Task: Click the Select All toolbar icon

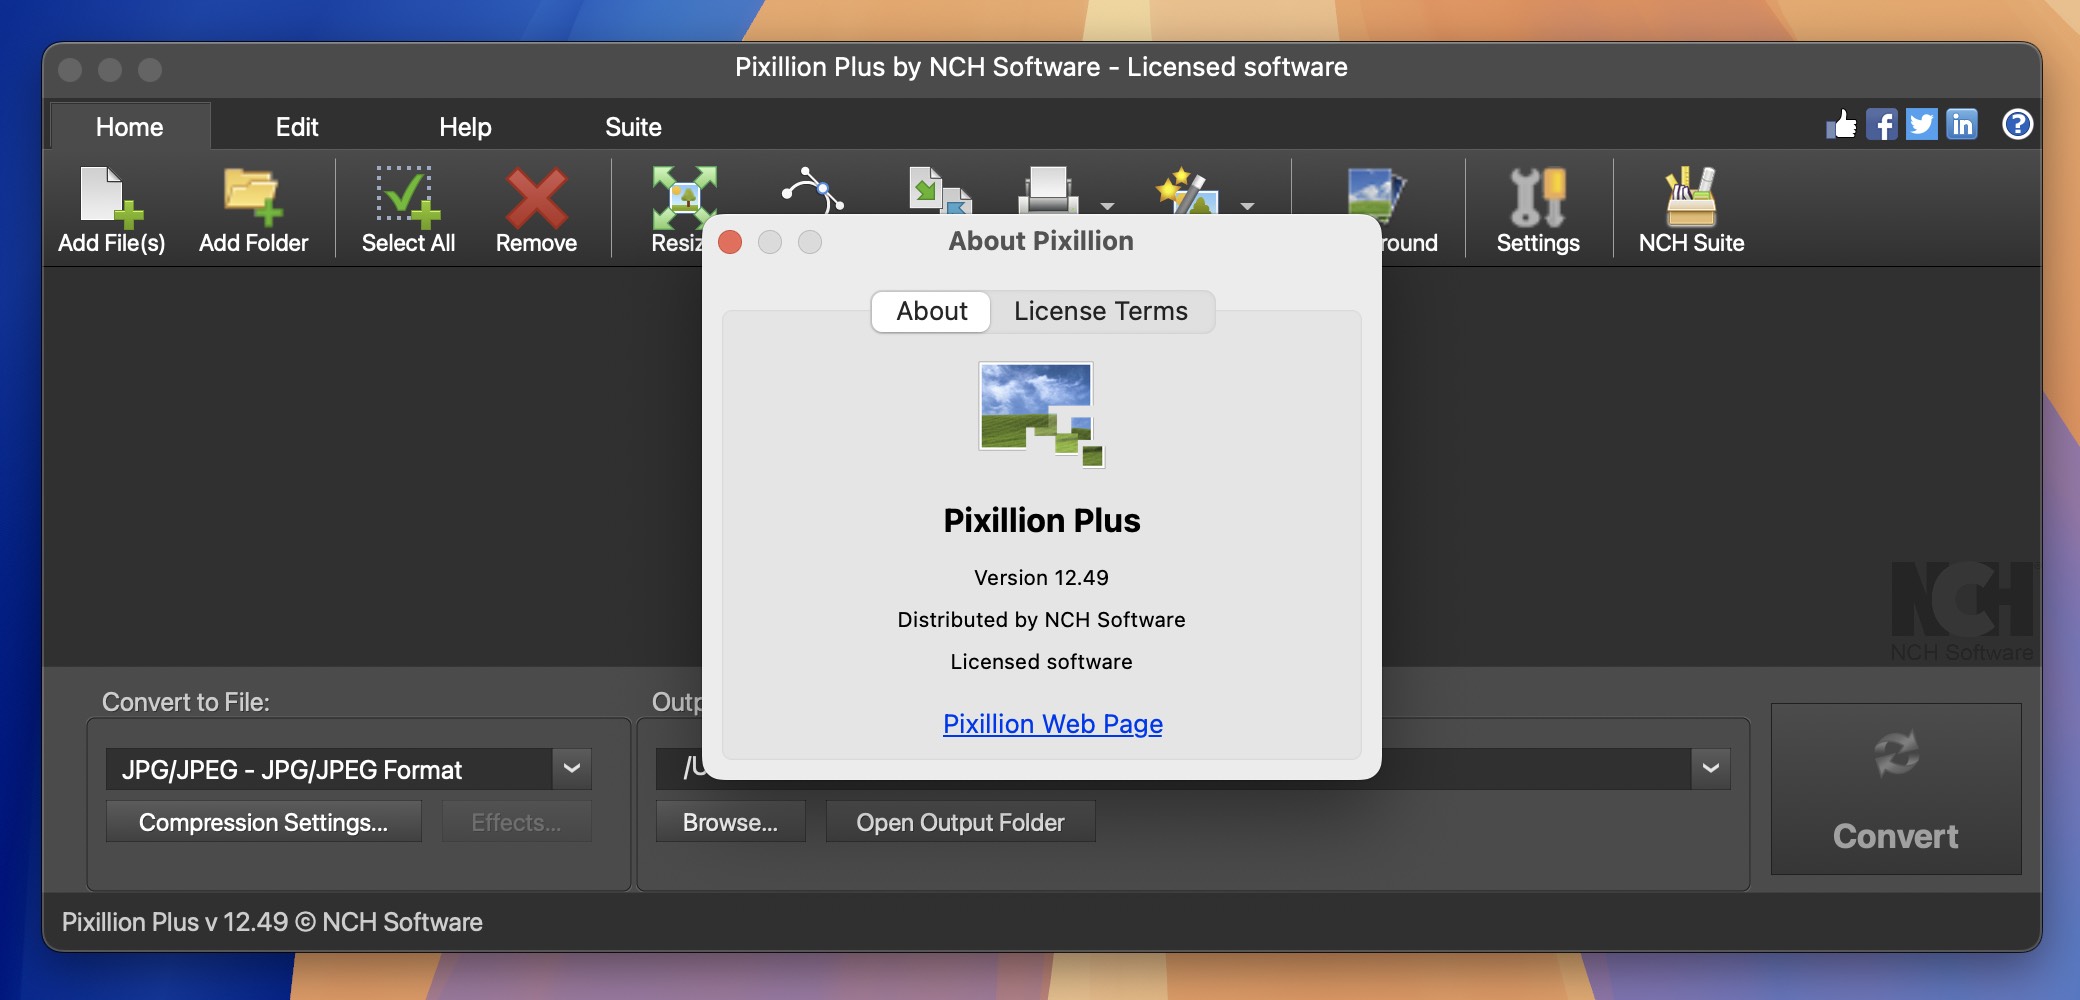Action: click(408, 196)
